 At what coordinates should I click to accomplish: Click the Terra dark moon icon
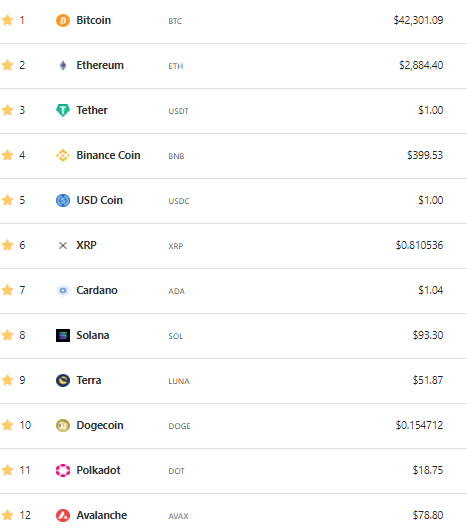click(63, 380)
